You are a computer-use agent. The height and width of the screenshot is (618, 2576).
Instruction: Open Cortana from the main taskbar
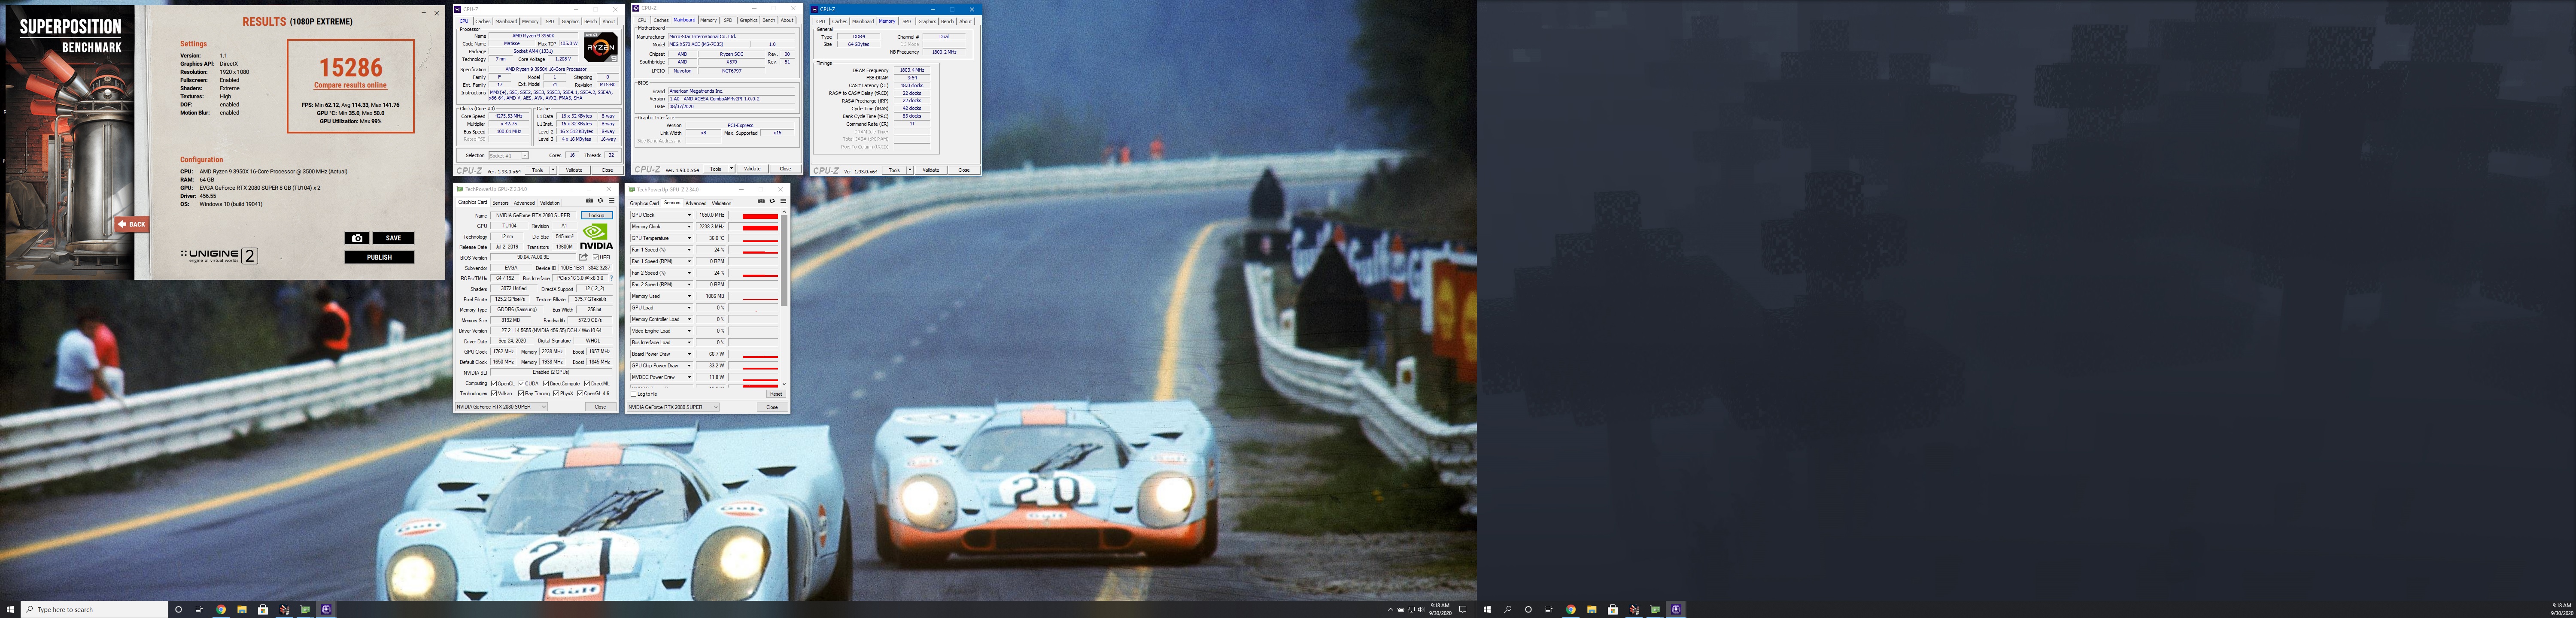[178, 609]
